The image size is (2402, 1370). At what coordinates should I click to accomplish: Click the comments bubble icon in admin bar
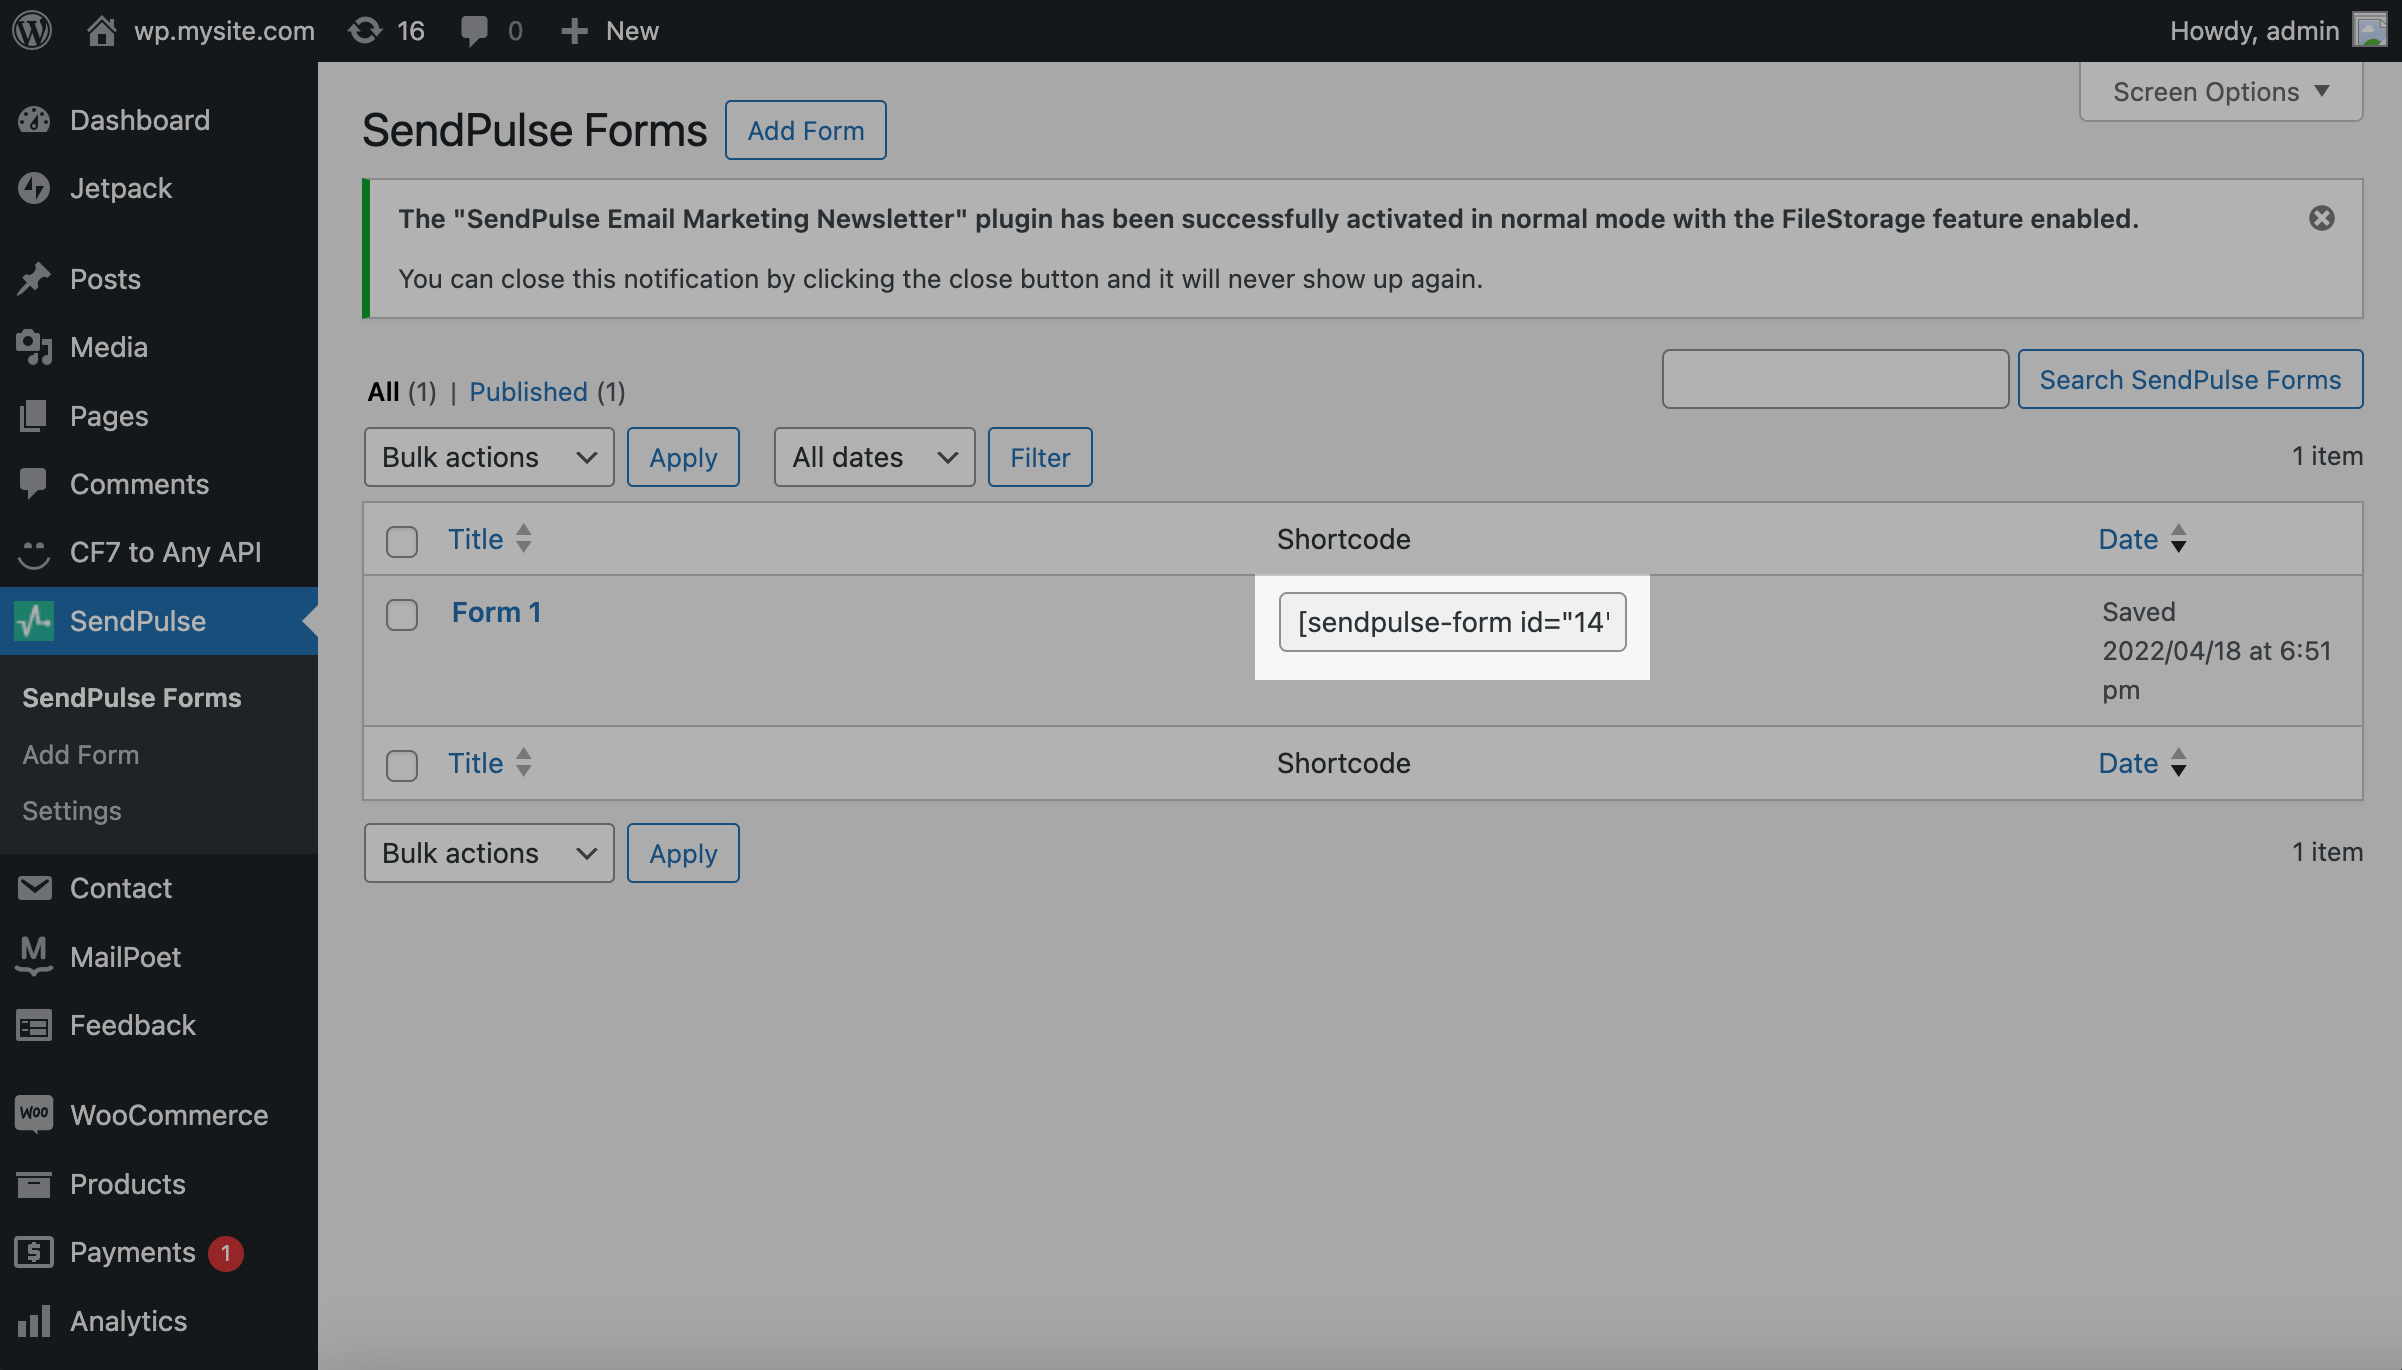(x=474, y=30)
